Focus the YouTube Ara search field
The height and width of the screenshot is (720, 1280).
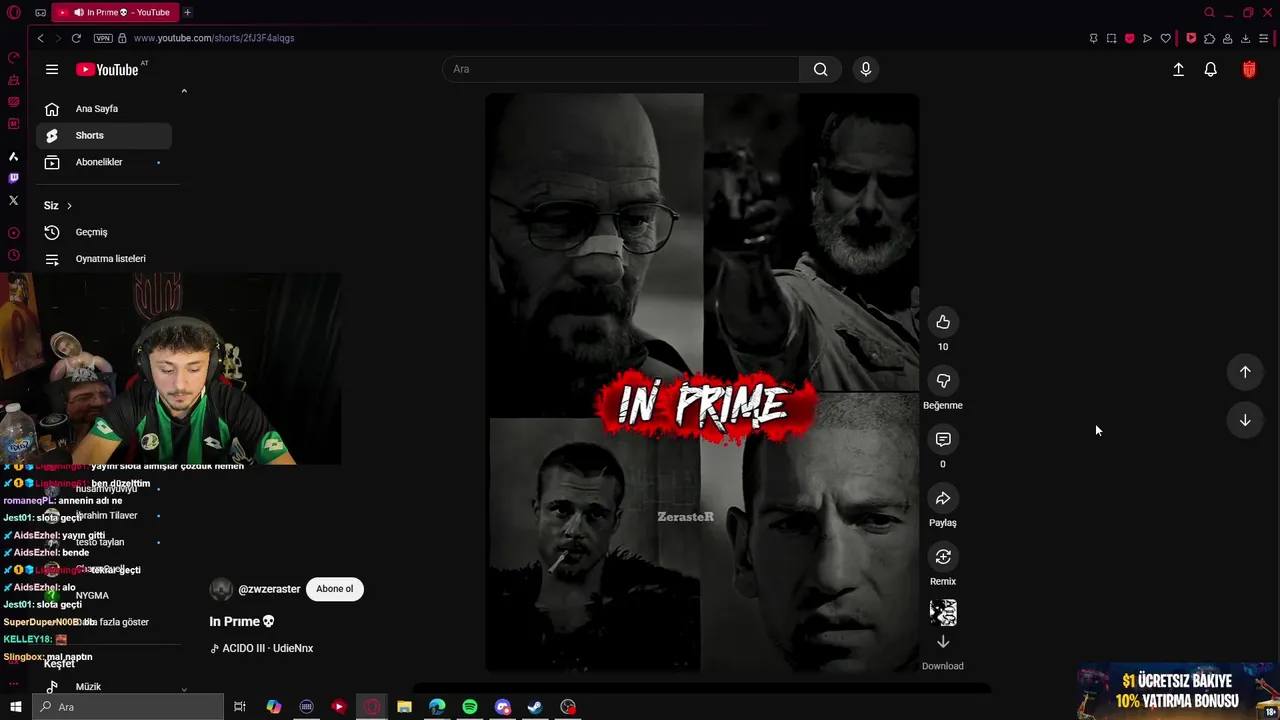point(620,69)
